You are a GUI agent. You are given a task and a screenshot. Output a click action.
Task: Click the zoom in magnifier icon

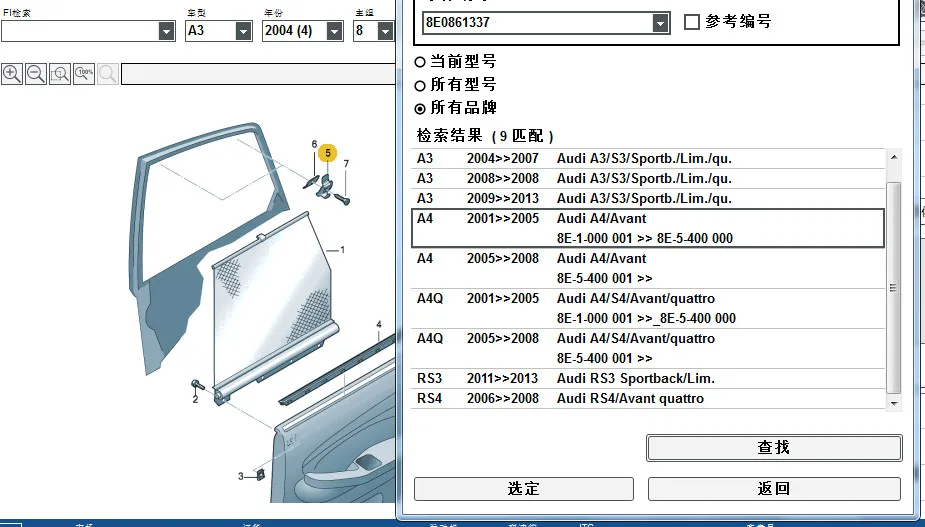click(x=12, y=74)
